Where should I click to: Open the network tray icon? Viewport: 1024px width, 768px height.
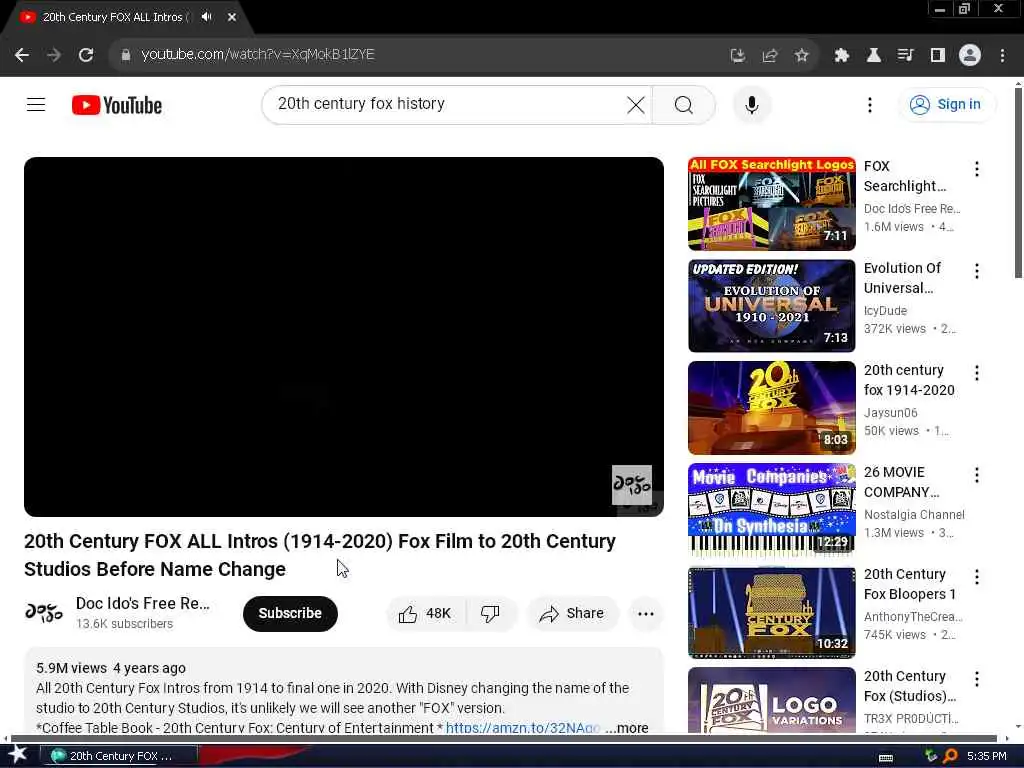pos(931,756)
